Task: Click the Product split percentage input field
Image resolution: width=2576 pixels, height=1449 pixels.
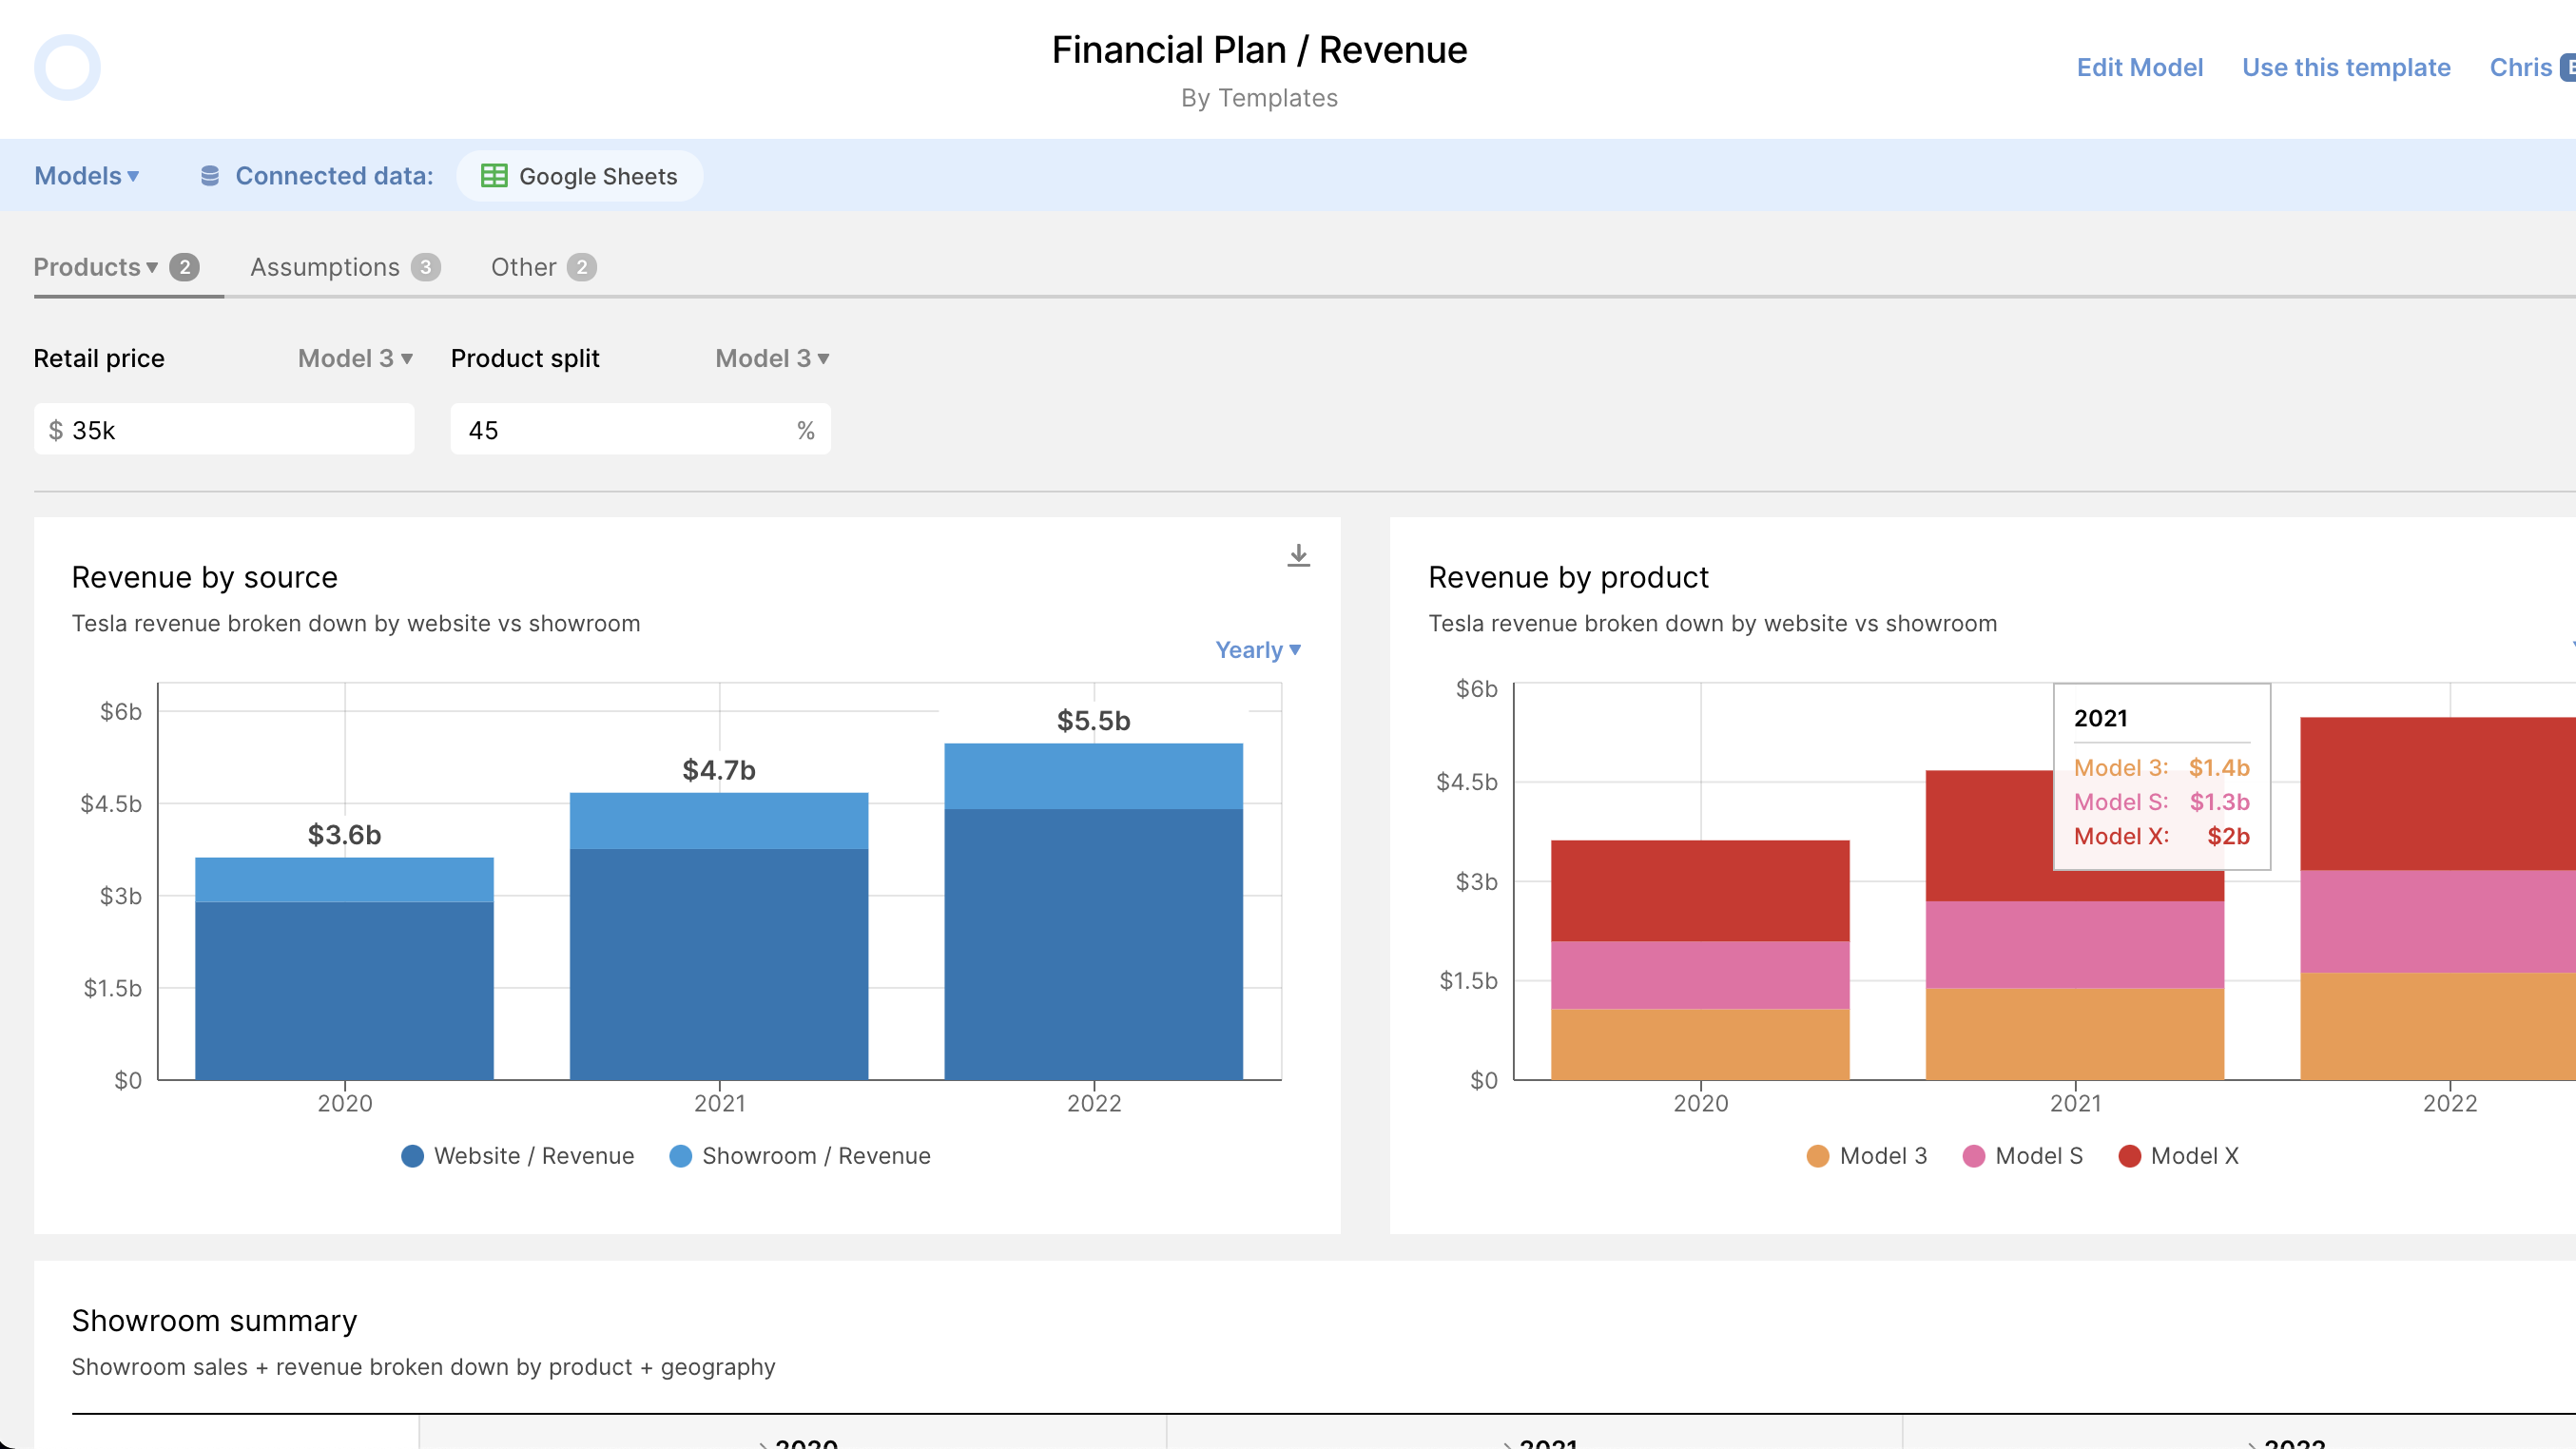Action: 640,428
